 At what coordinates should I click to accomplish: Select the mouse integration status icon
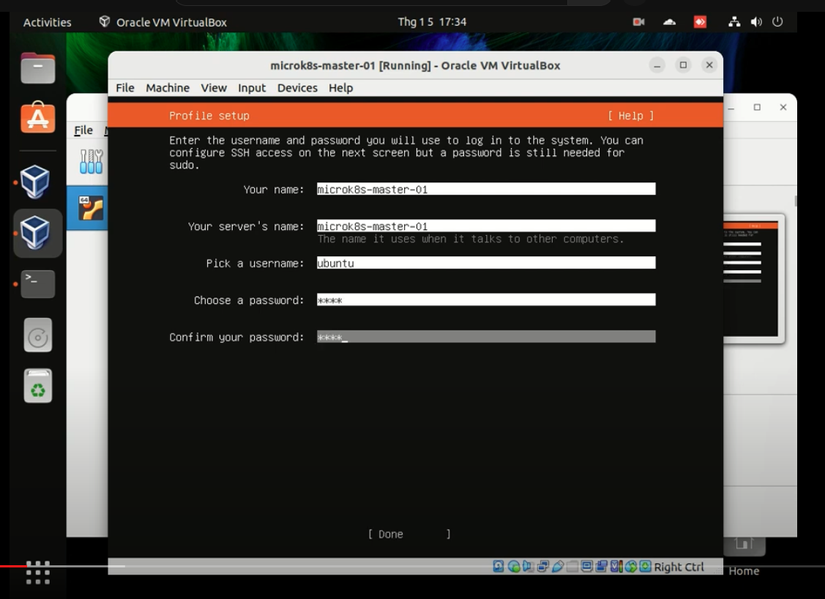[615, 567]
